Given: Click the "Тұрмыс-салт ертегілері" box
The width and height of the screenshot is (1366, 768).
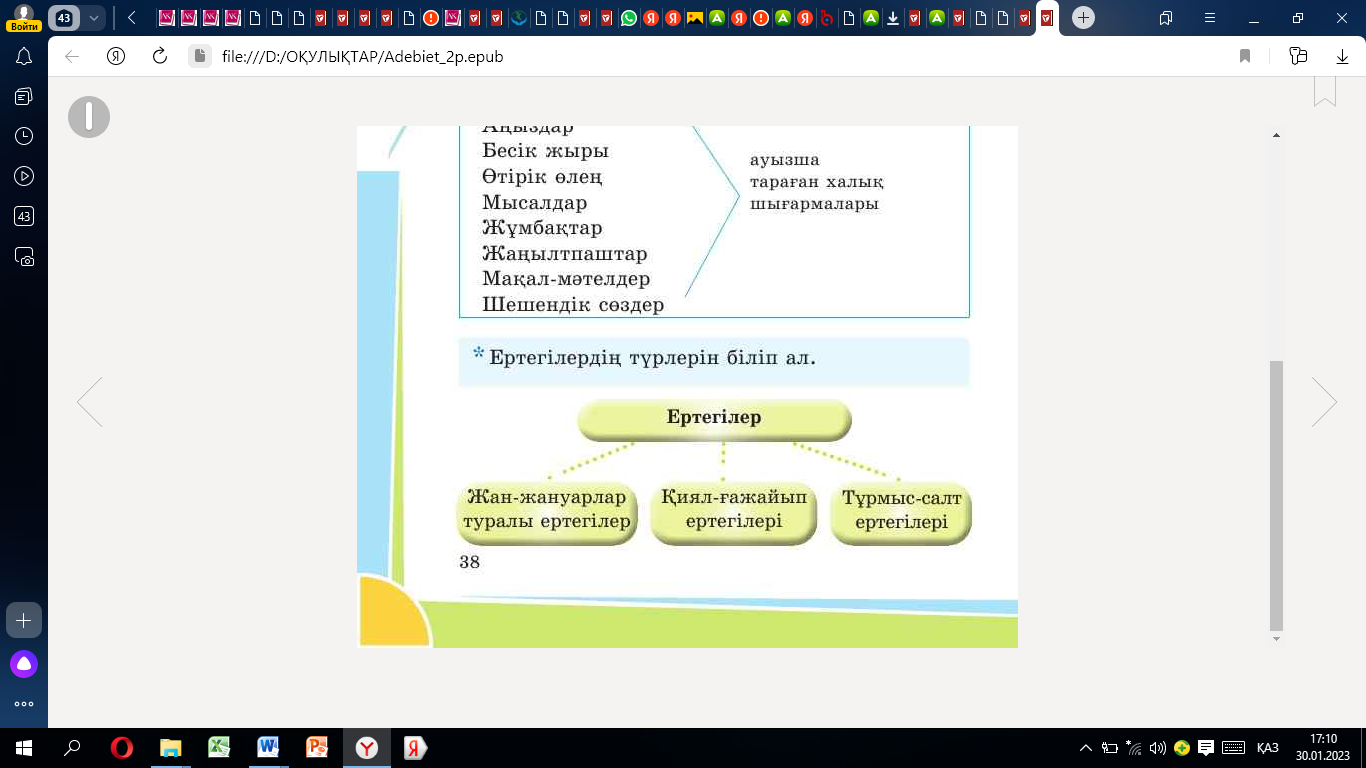Looking at the screenshot, I should (x=901, y=512).
